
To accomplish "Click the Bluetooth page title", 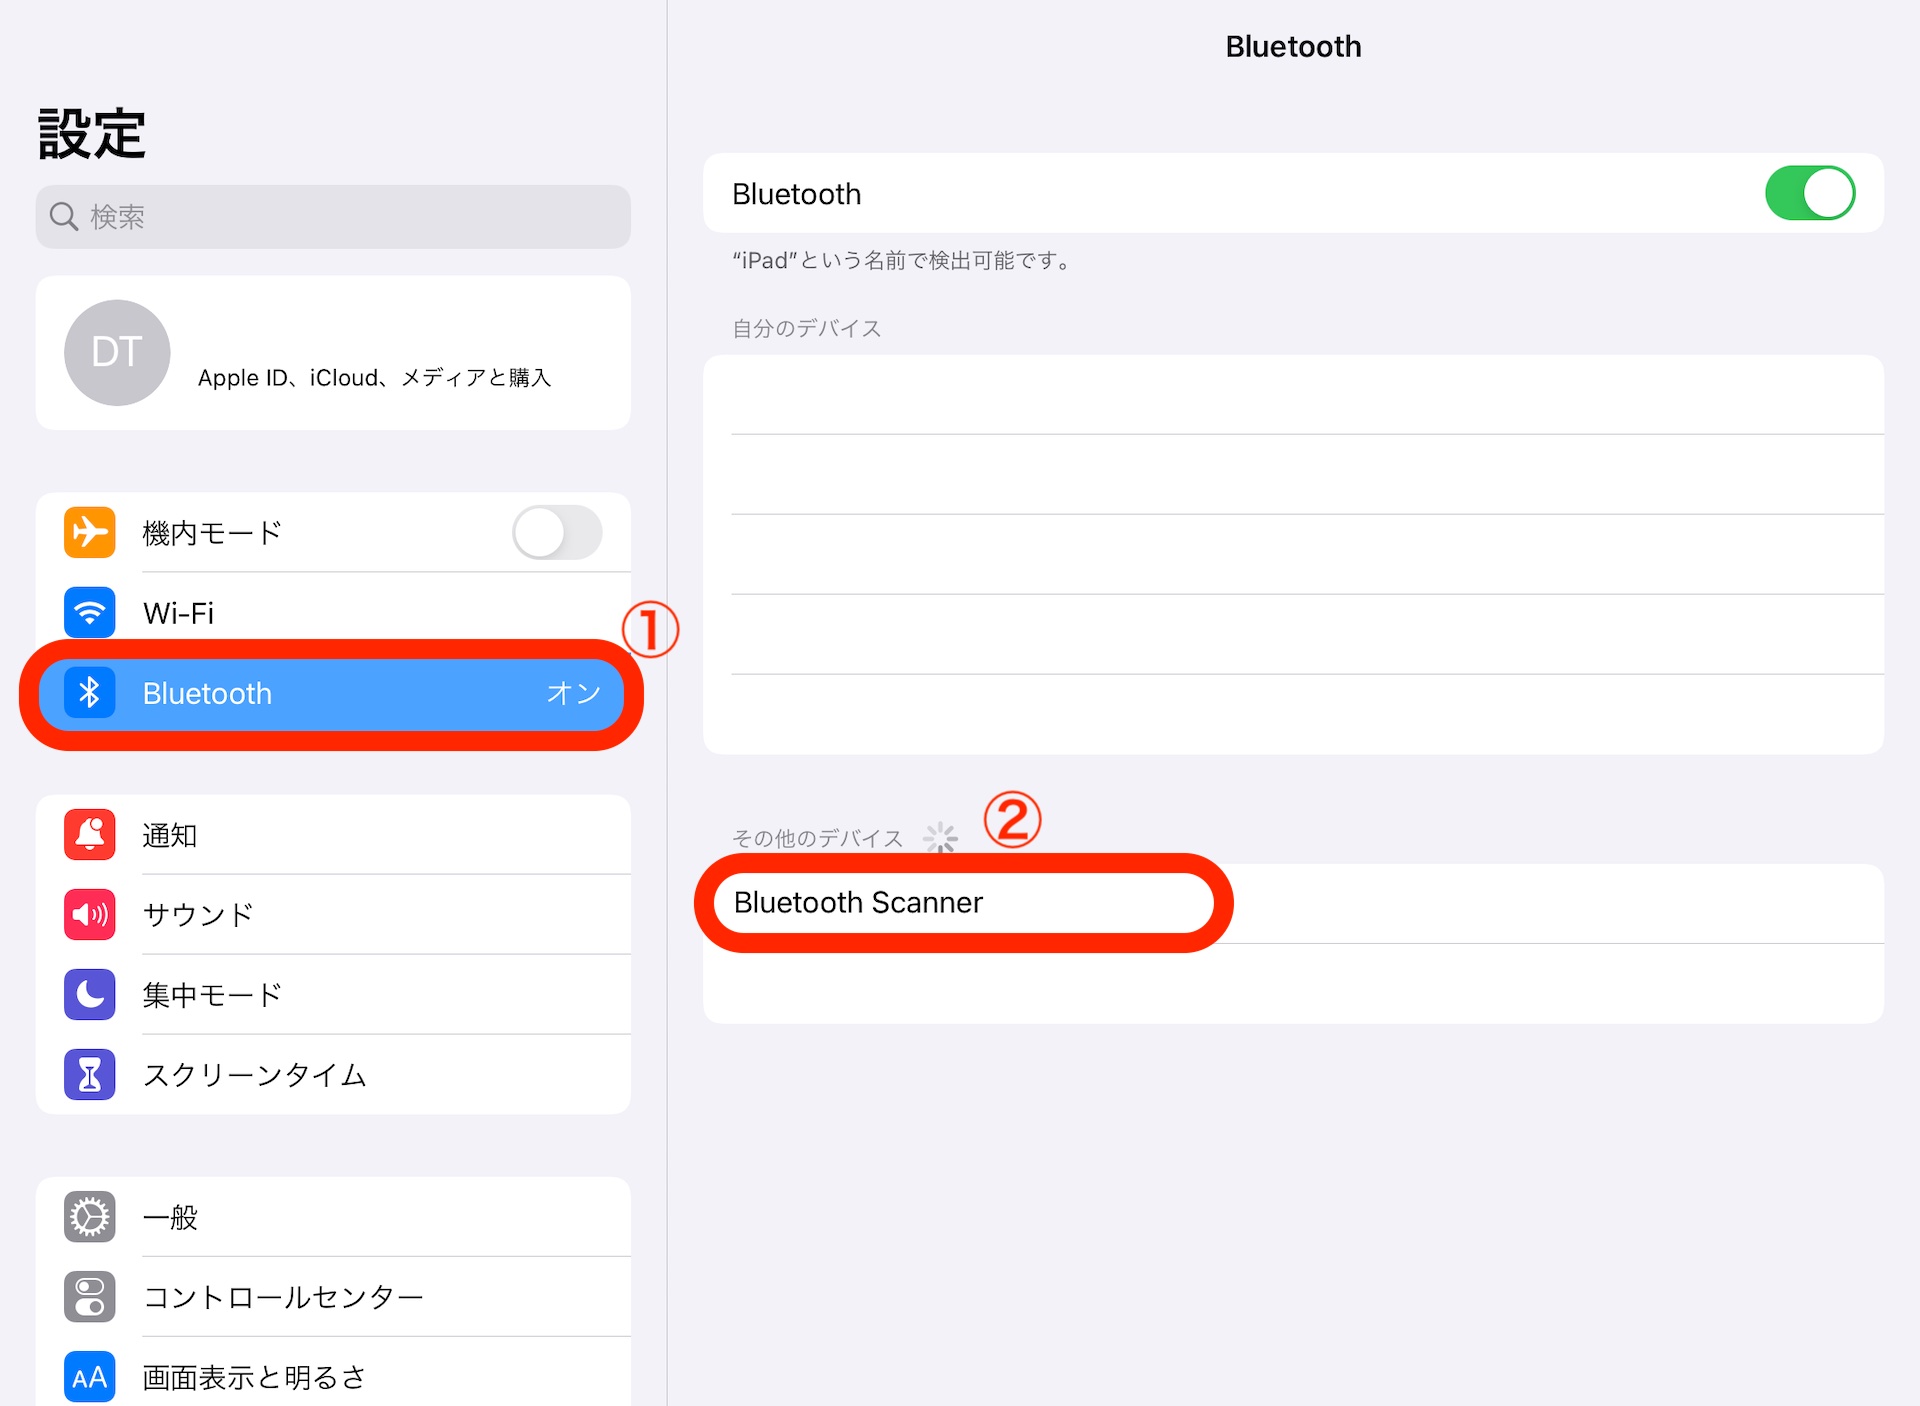I will [1293, 46].
